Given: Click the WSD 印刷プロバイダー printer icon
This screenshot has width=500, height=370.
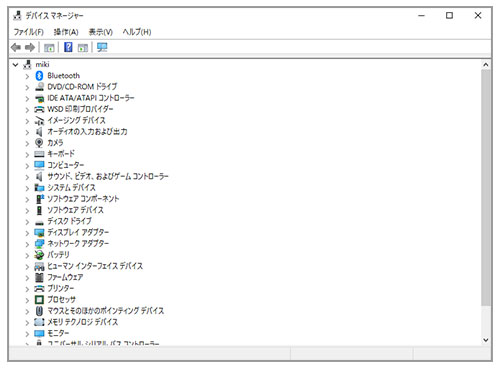Looking at the screenshot, I should pyautogui.click(x=39, y=109).
